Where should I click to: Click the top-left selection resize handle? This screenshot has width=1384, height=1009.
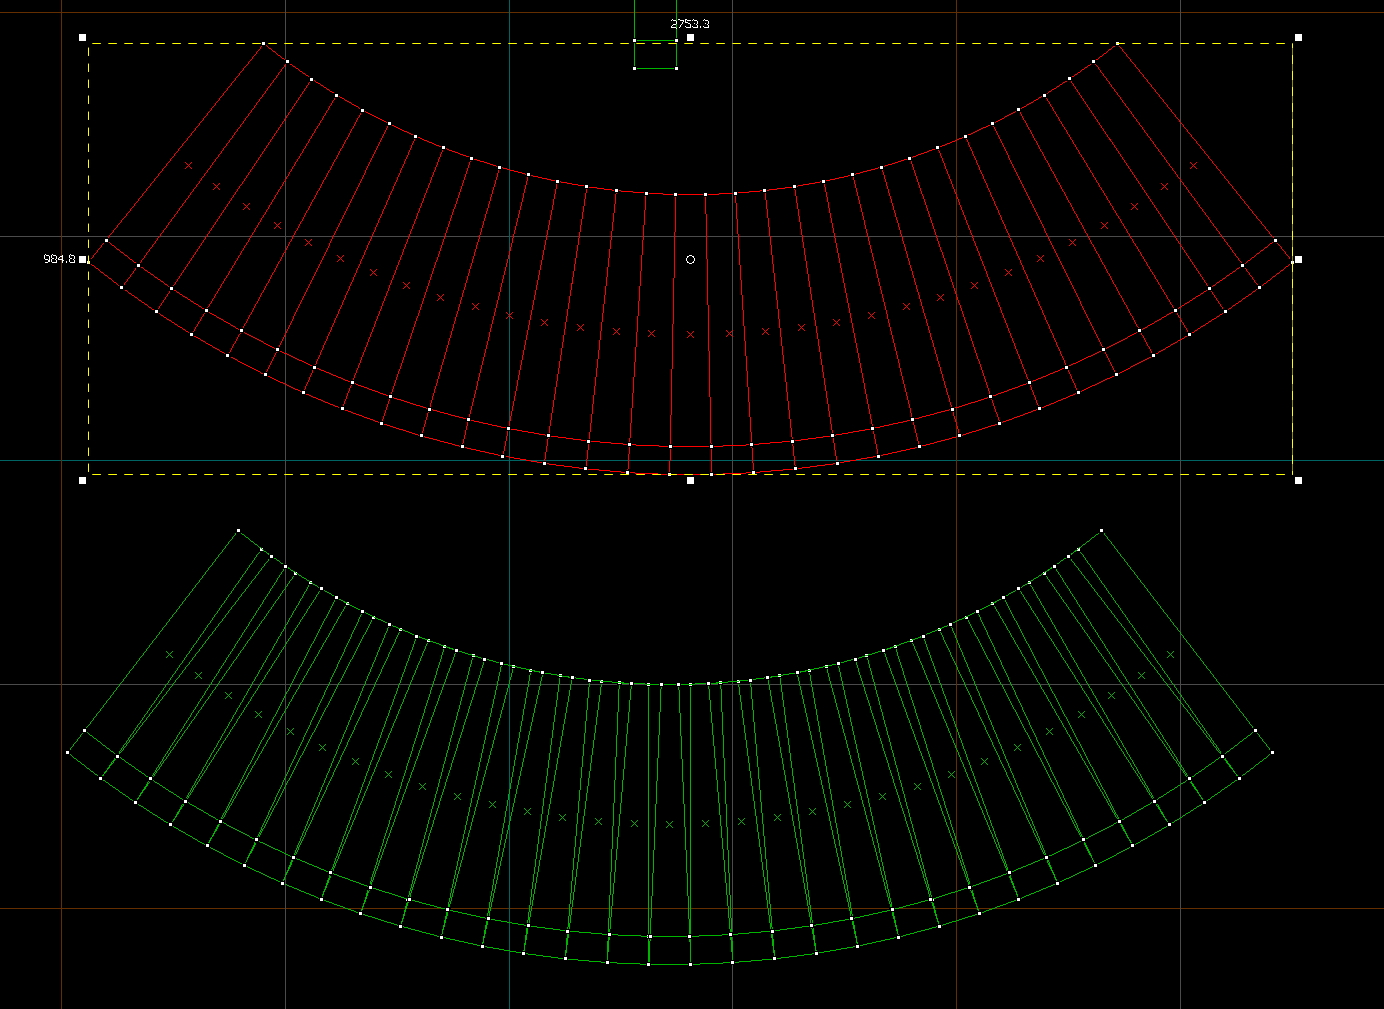(83, 37)
